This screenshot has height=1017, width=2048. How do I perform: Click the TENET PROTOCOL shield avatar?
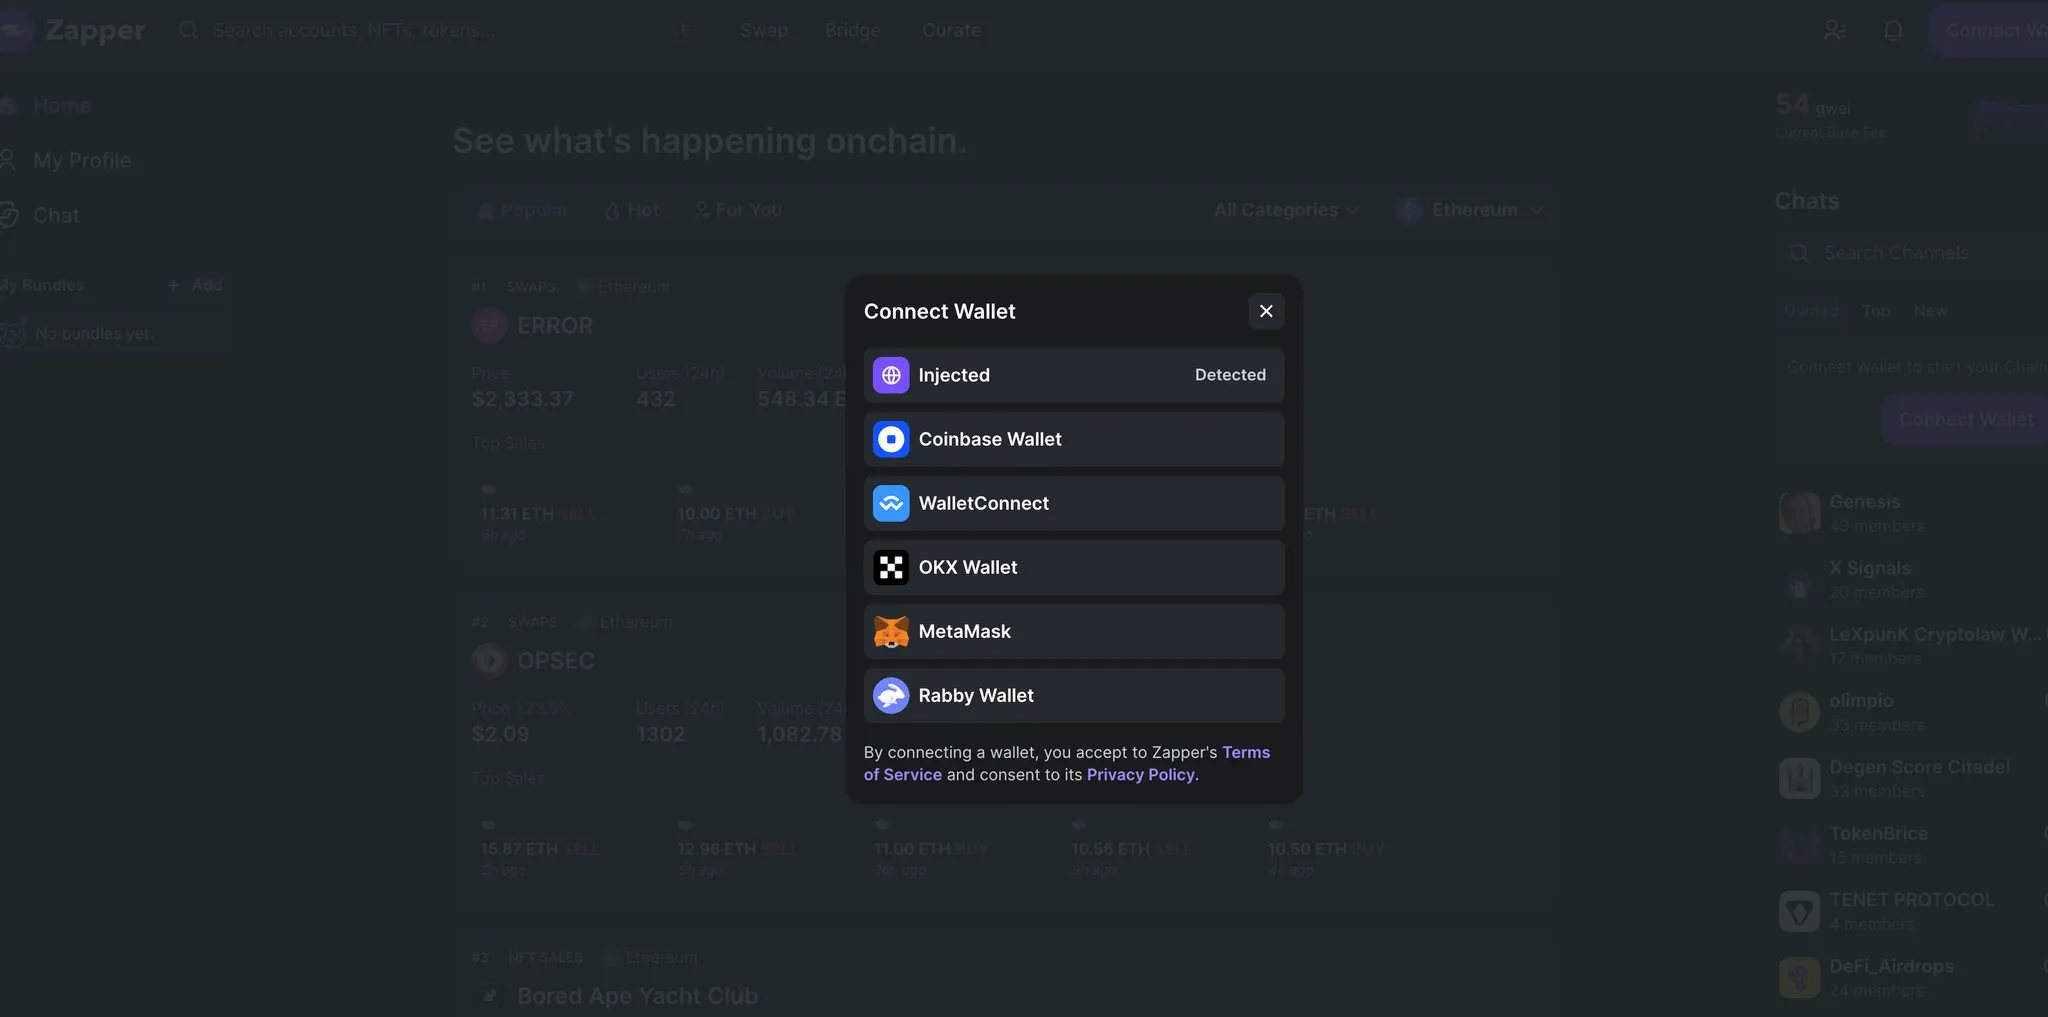point(1799,911)
